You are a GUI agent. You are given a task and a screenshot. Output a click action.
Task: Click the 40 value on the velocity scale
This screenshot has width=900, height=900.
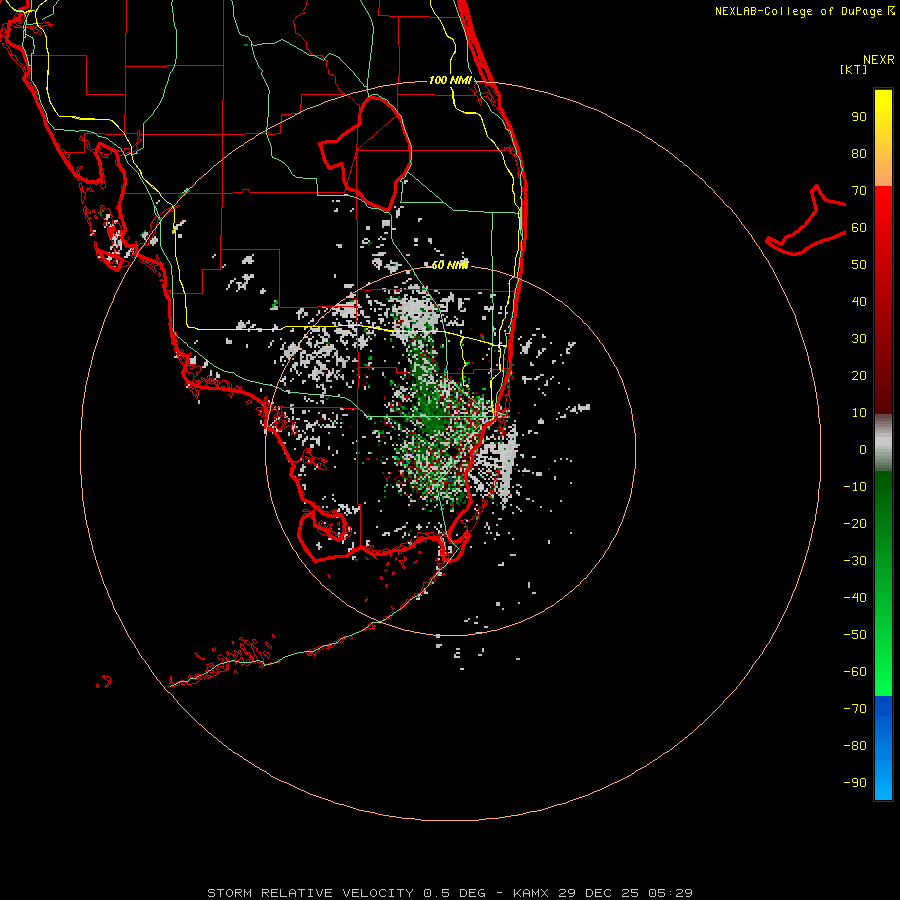pyautogui.click(x=859, y=301)
